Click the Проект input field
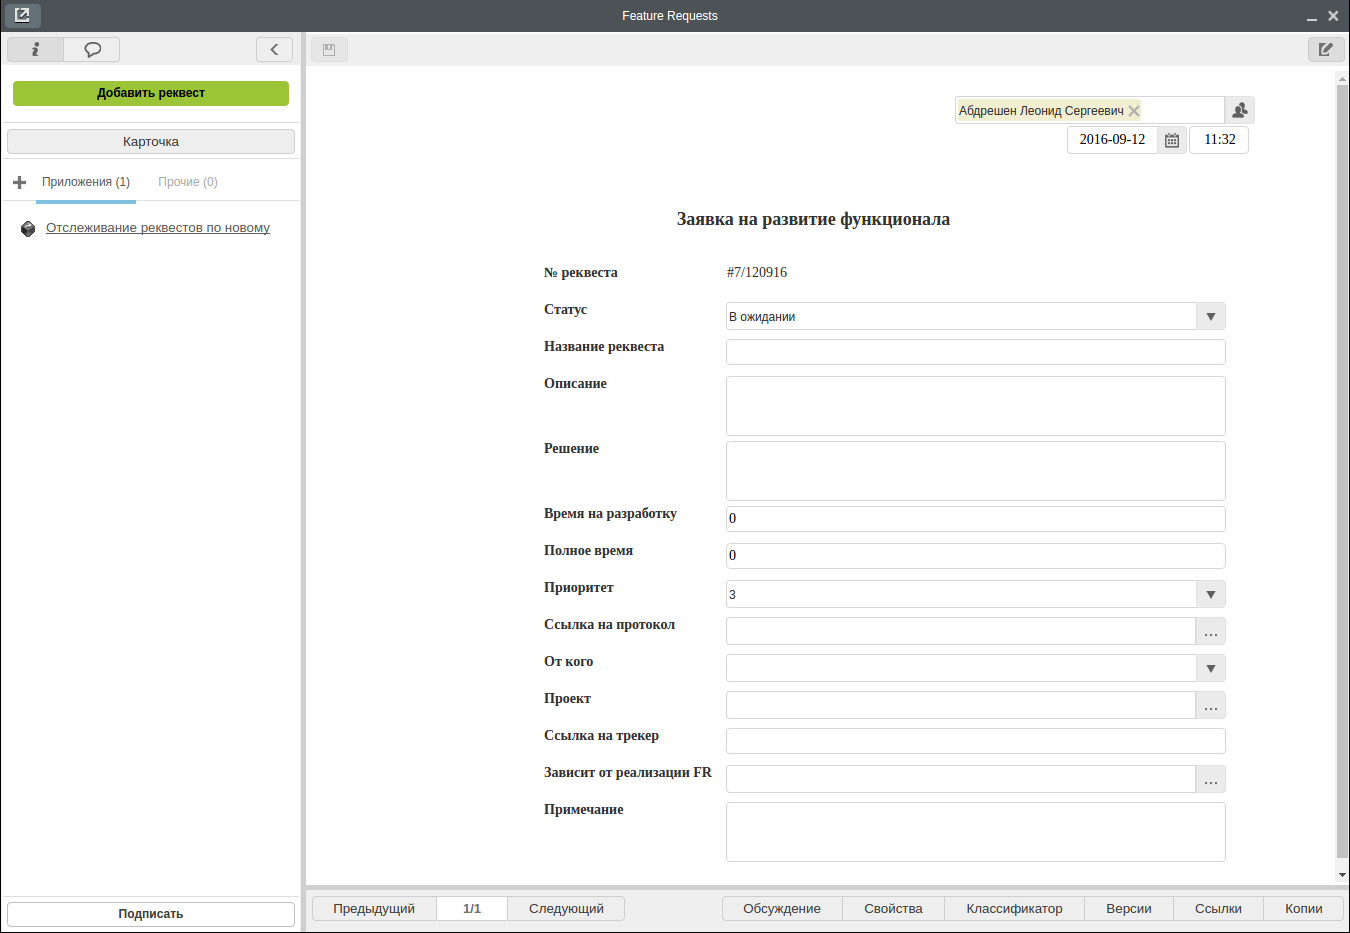This screenshot has height=933, width=1350. (961, 705)
